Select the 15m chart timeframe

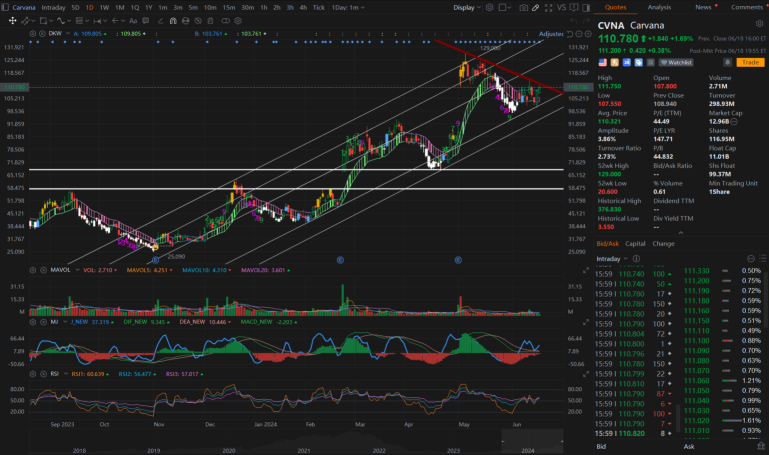click(x=229, y=7)
